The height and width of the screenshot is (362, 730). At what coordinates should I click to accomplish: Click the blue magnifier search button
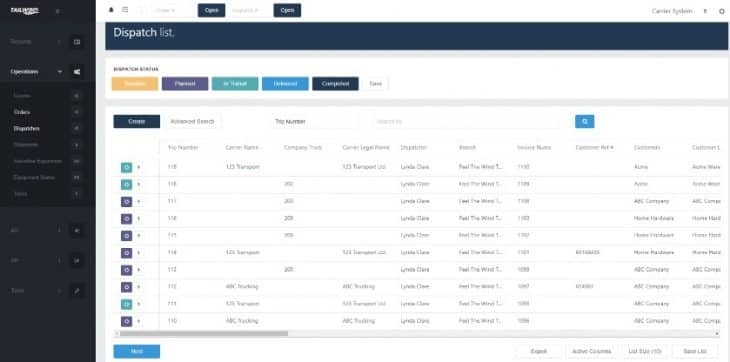point(584,121)
